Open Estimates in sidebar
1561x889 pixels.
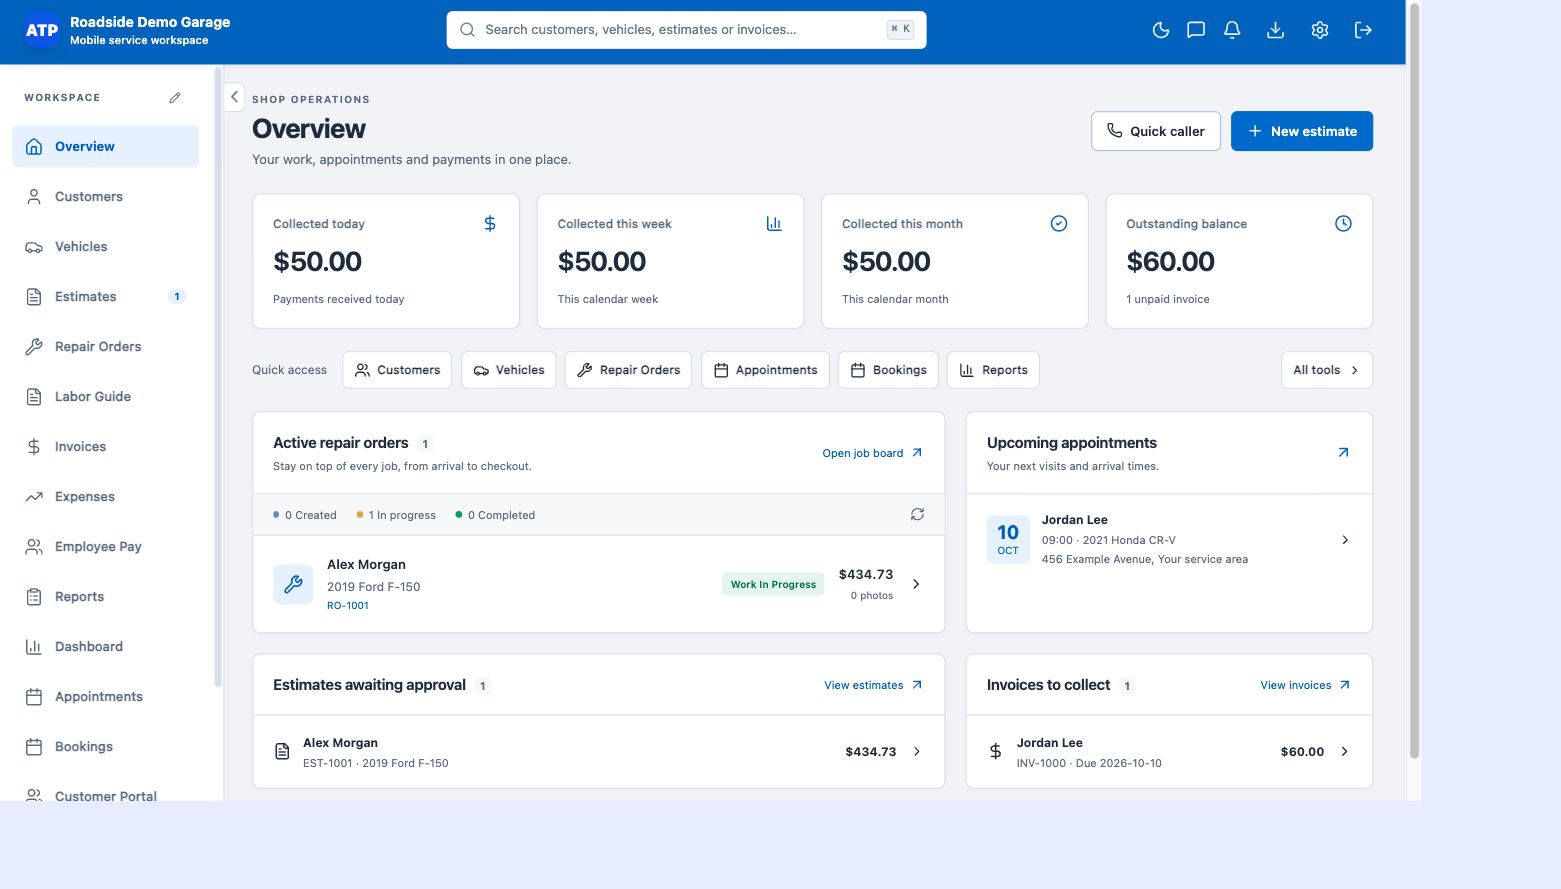click(106, 296)
